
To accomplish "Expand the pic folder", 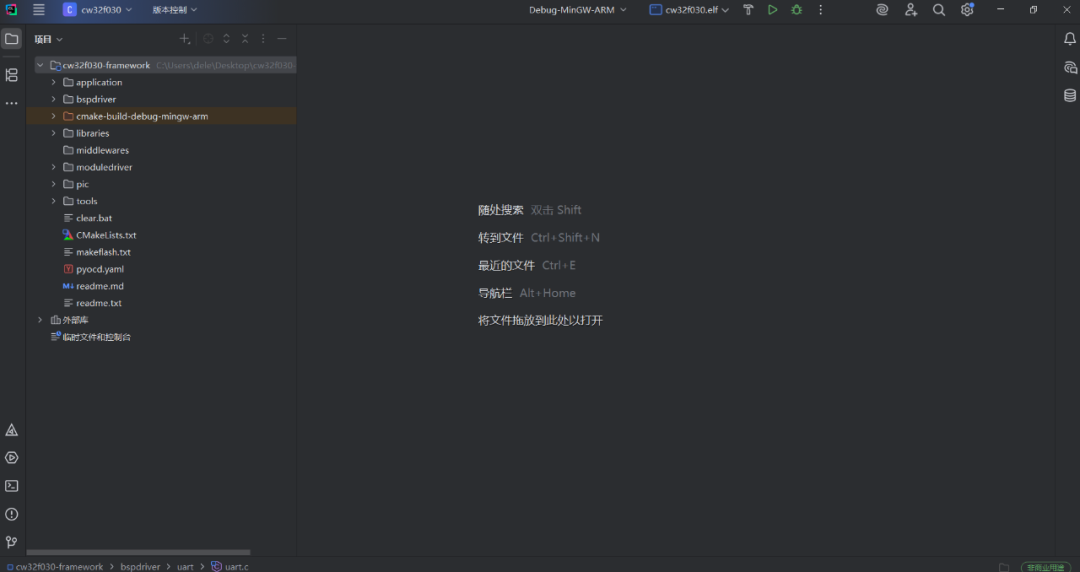I will 53,184.
